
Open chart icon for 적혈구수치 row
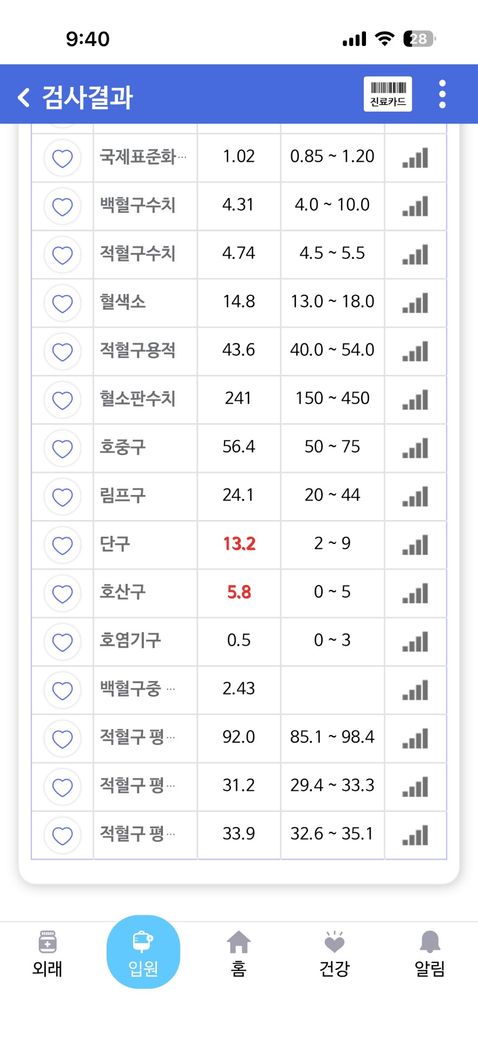point(415,254)
